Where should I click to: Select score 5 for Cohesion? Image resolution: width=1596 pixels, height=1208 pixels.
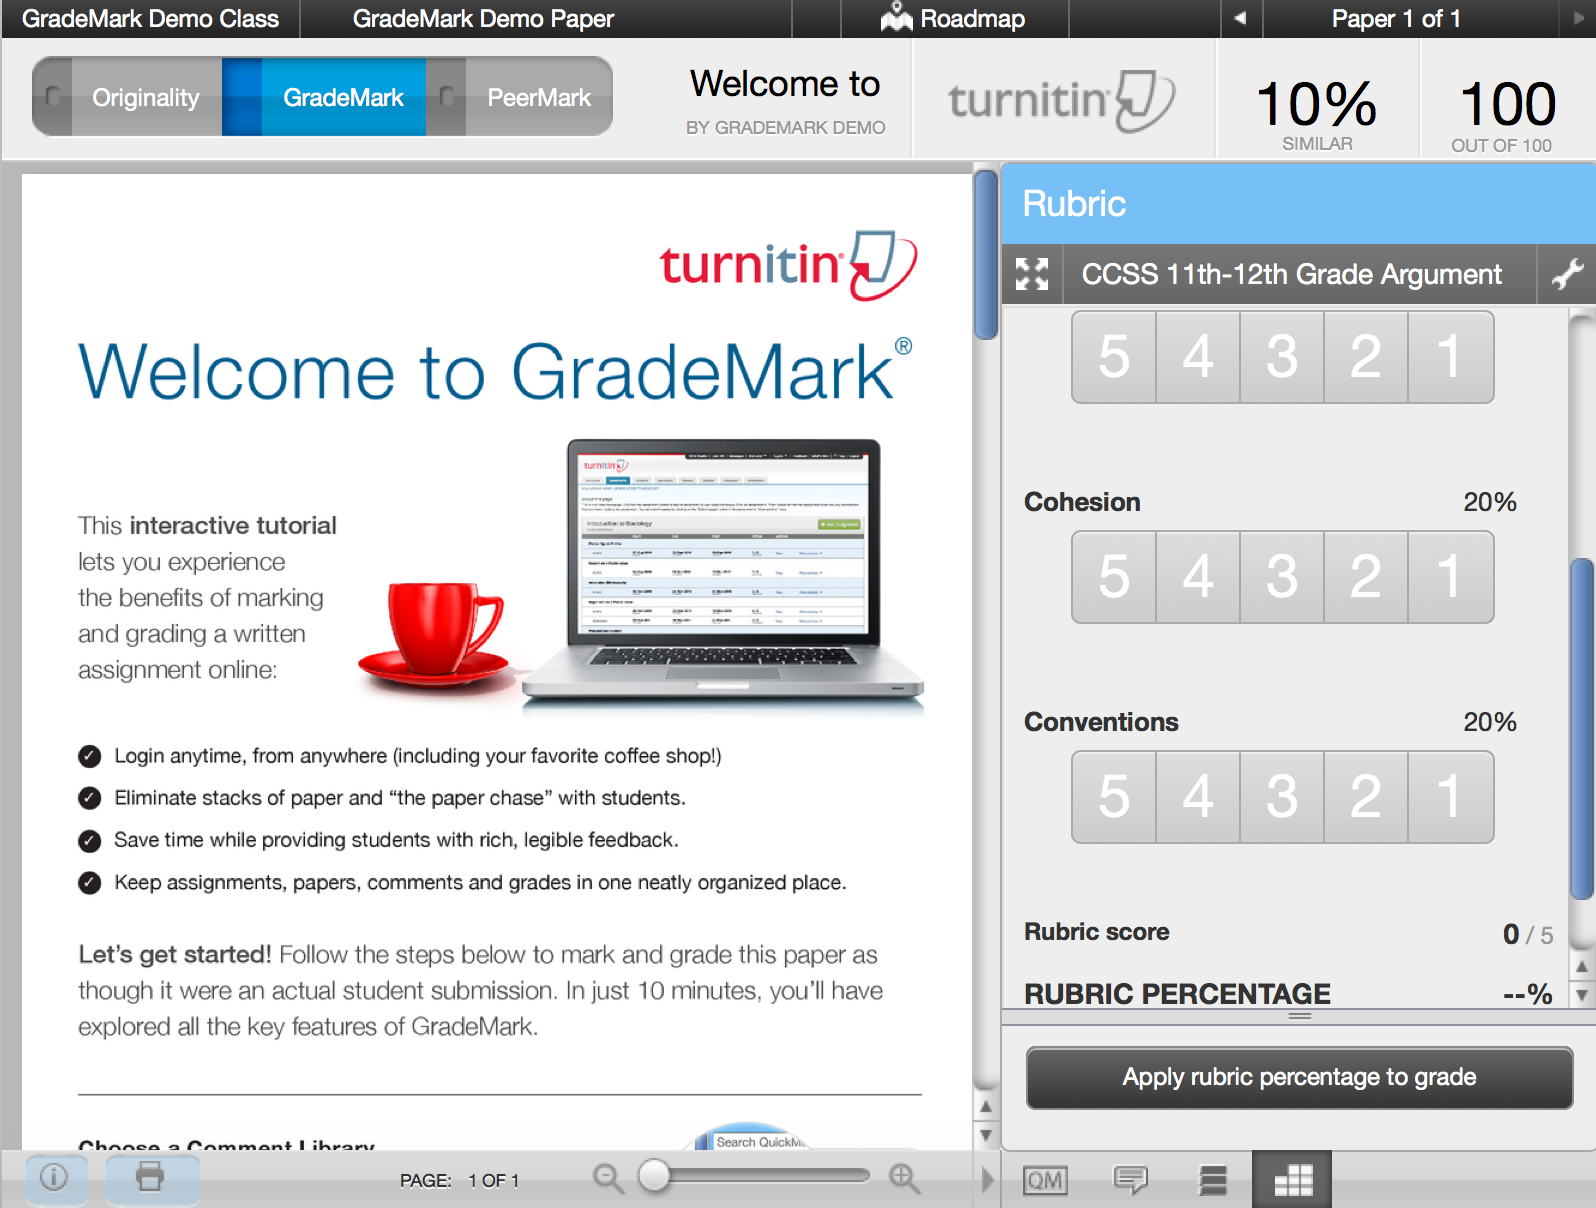point(1114,577)
